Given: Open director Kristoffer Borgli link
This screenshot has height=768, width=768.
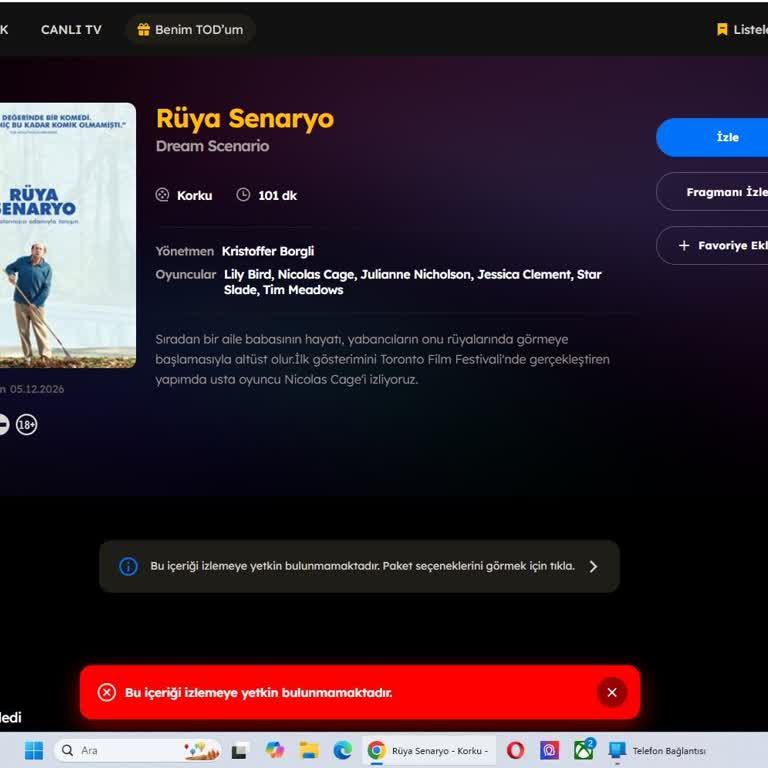Looking at the screenshot, I should [x=268, y=251].
